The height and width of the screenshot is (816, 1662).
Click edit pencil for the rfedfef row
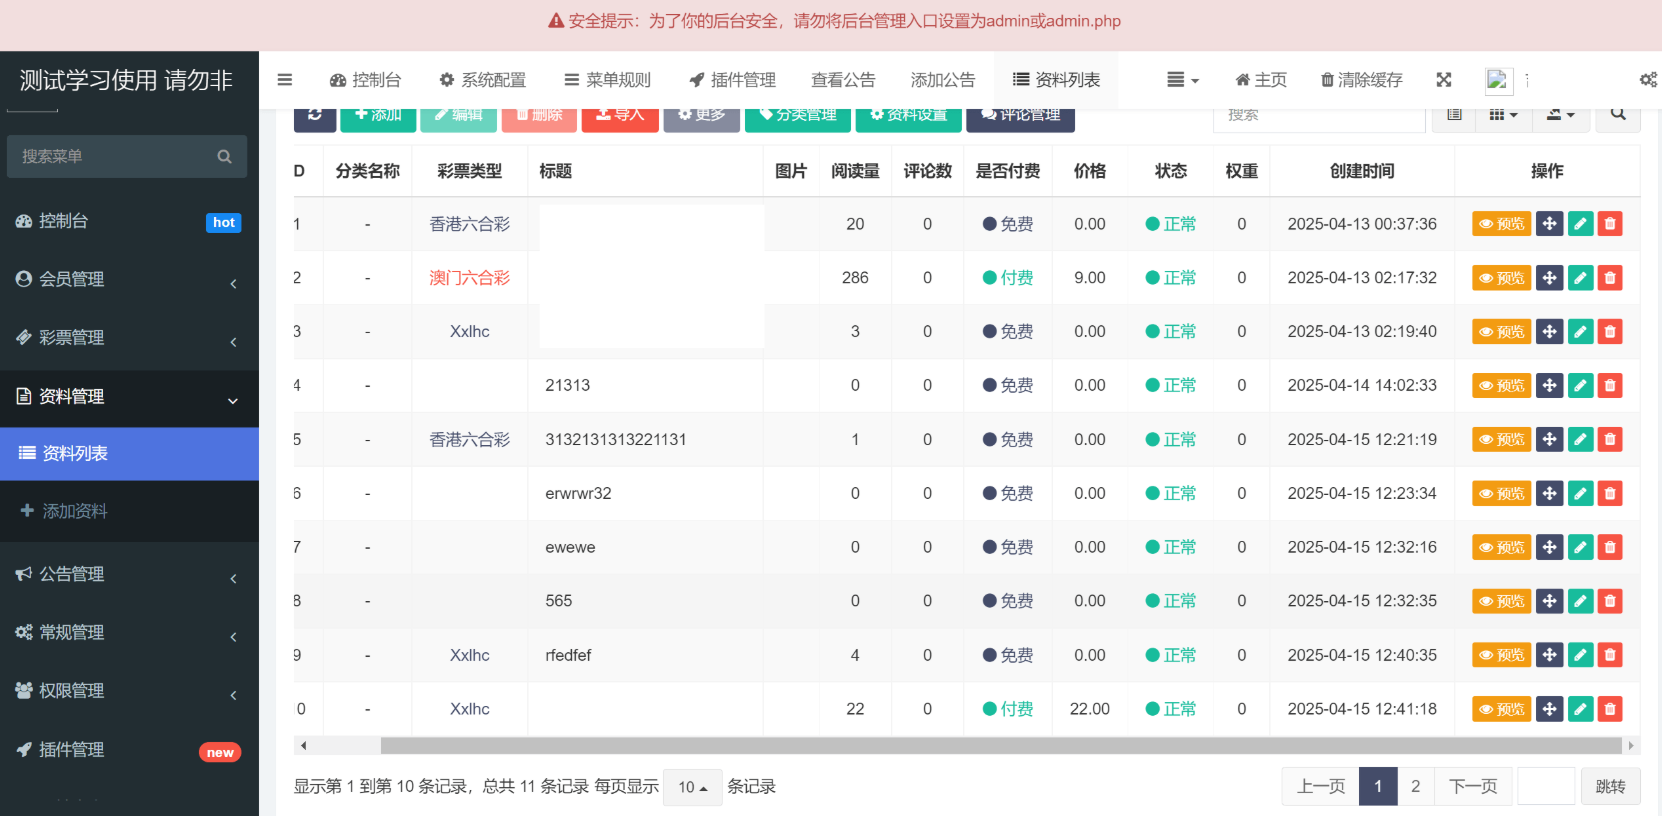click(x=1580, y=656)
